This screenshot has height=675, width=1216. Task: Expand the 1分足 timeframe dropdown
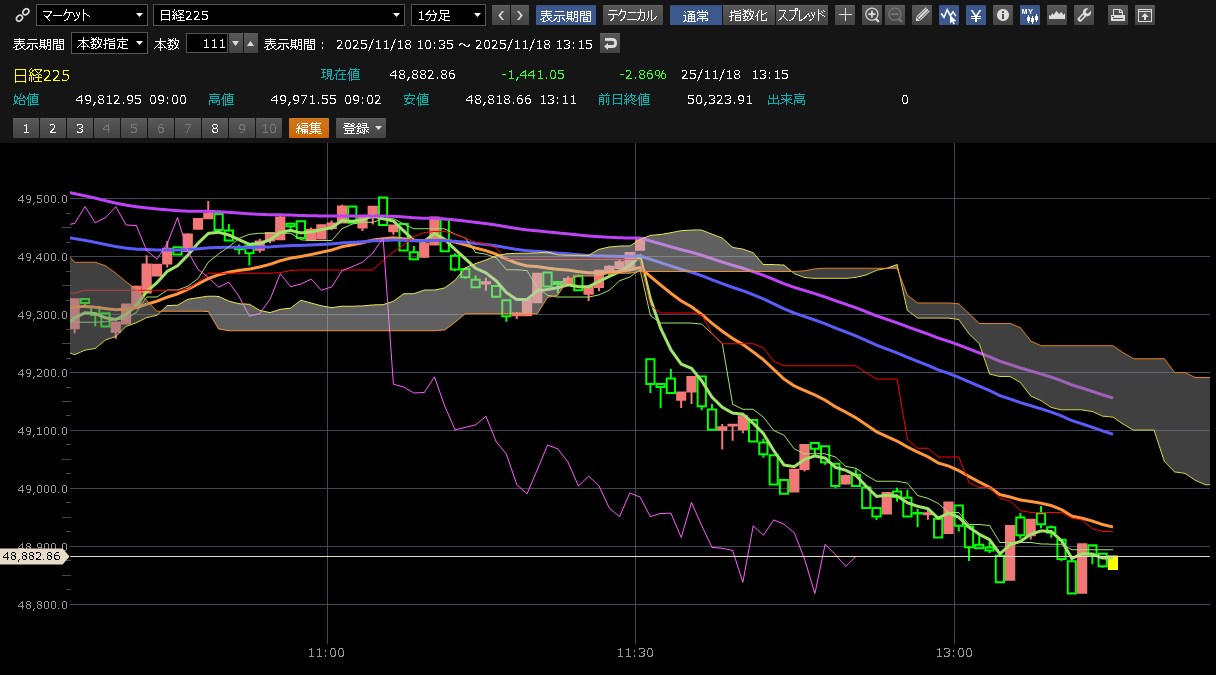pos(448,15)
